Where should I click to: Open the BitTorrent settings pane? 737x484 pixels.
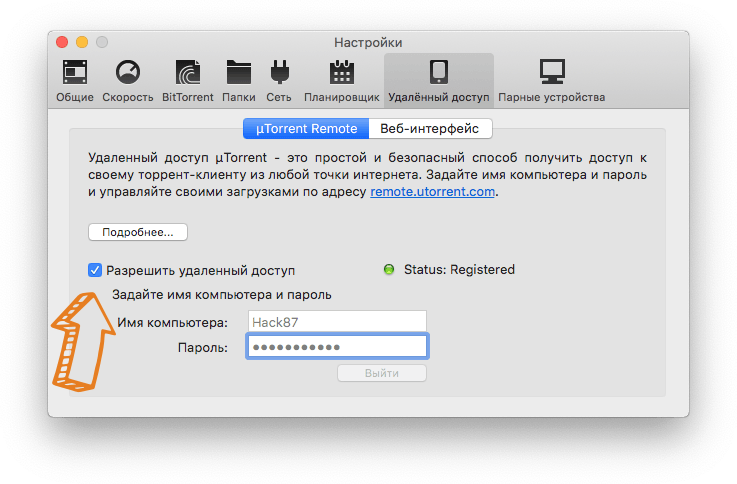pos(188,81)
